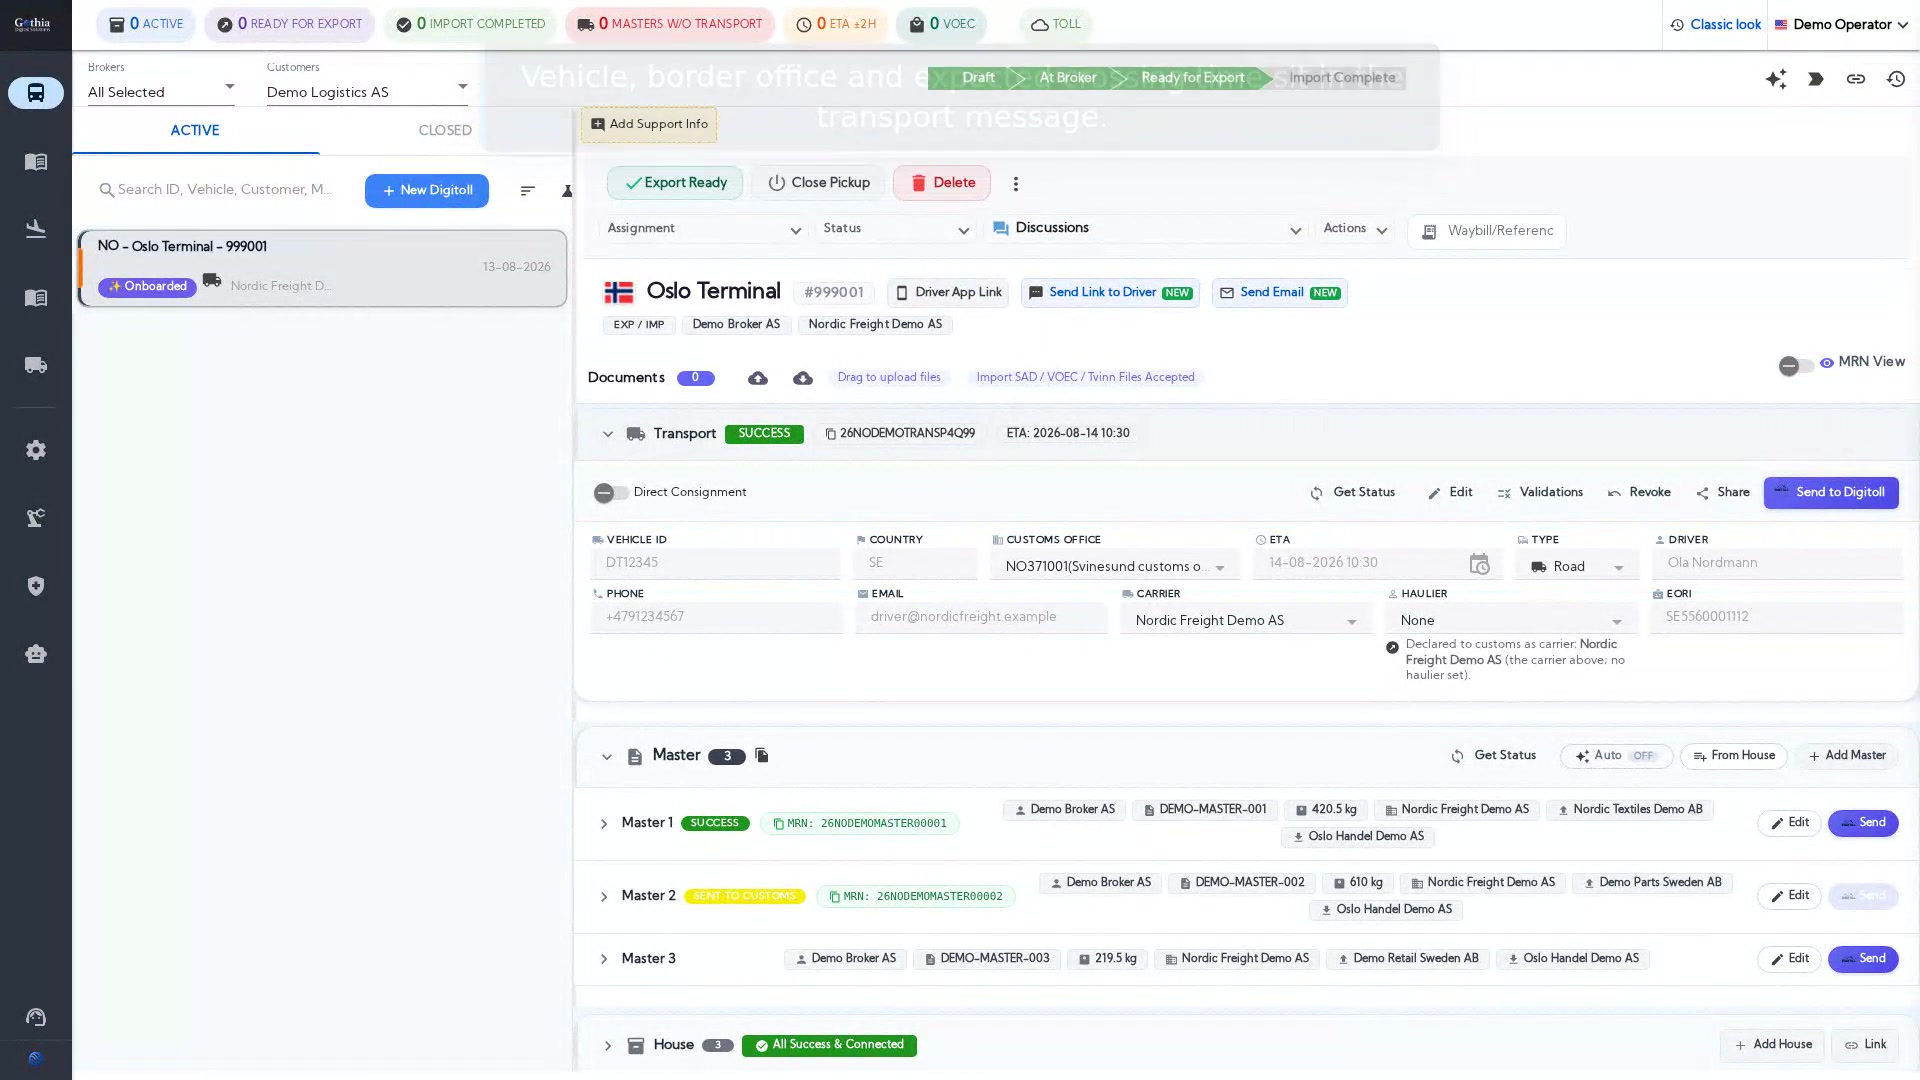Toggle the Auto OFF master switch
Image resolution: width=1920 pixels, height=1080 pixels.
coord(1616,757)
